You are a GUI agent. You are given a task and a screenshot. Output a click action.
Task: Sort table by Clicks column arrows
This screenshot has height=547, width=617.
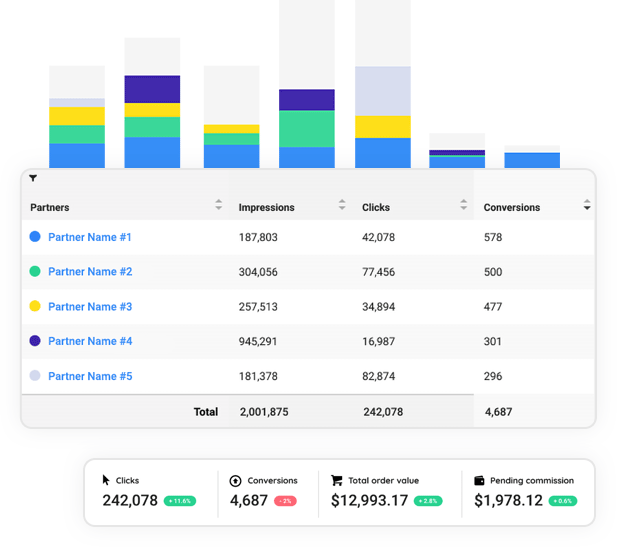(x=464, y=205)
